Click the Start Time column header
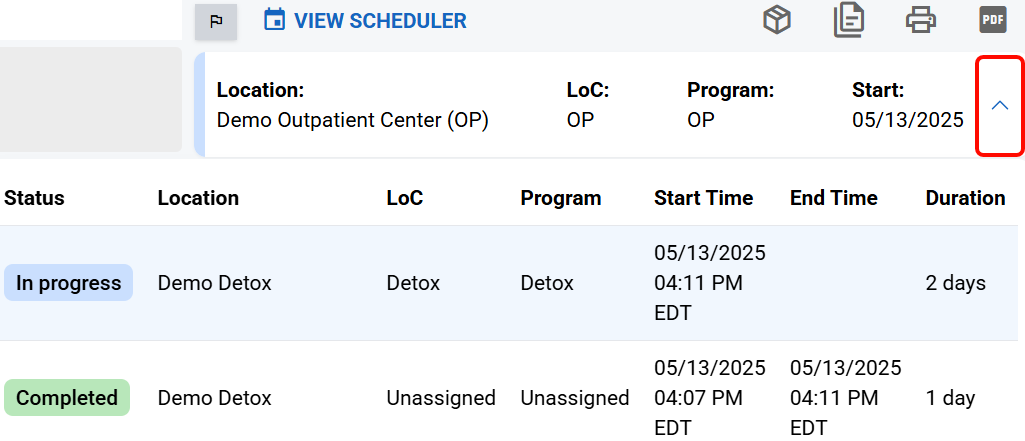Viewport: 1025px width, 441px height. click(703, 198)
